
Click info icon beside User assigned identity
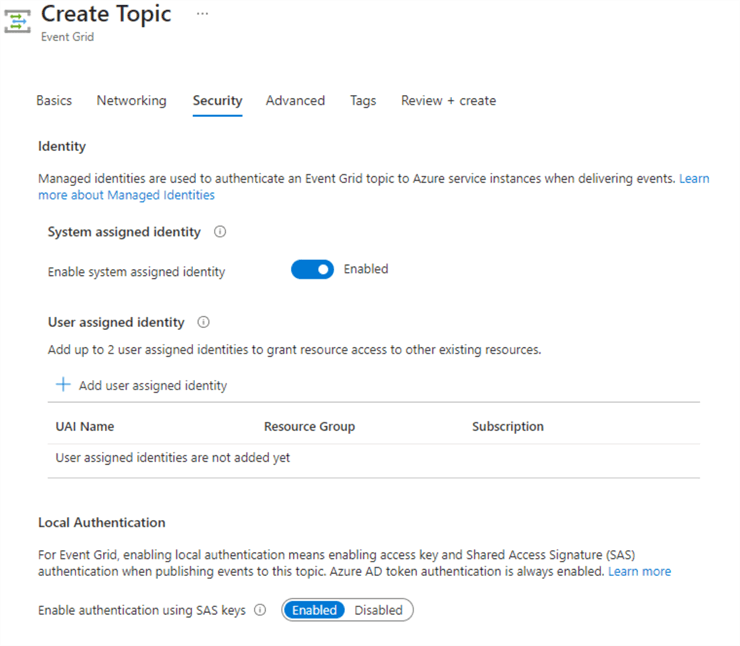click(203, 323)
